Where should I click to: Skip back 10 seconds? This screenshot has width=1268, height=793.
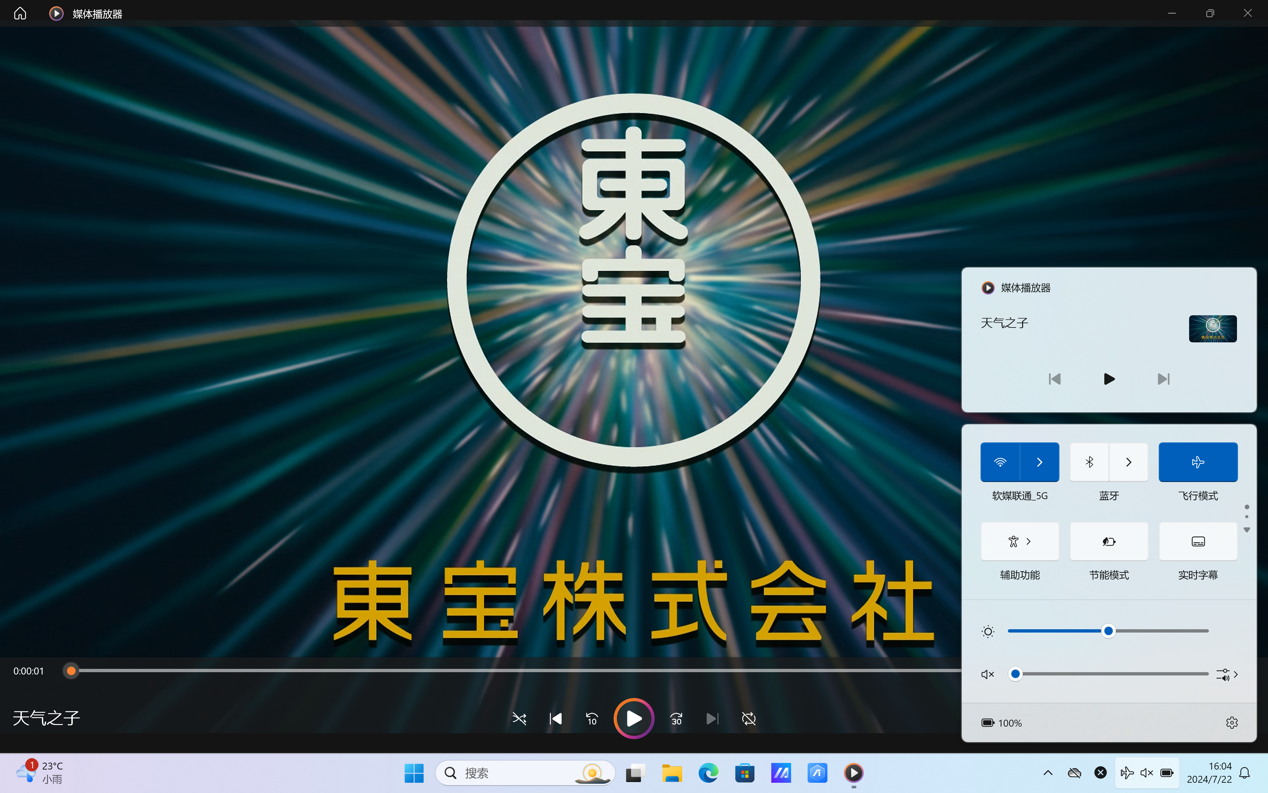pyautogui.click(x=592, y=719)
